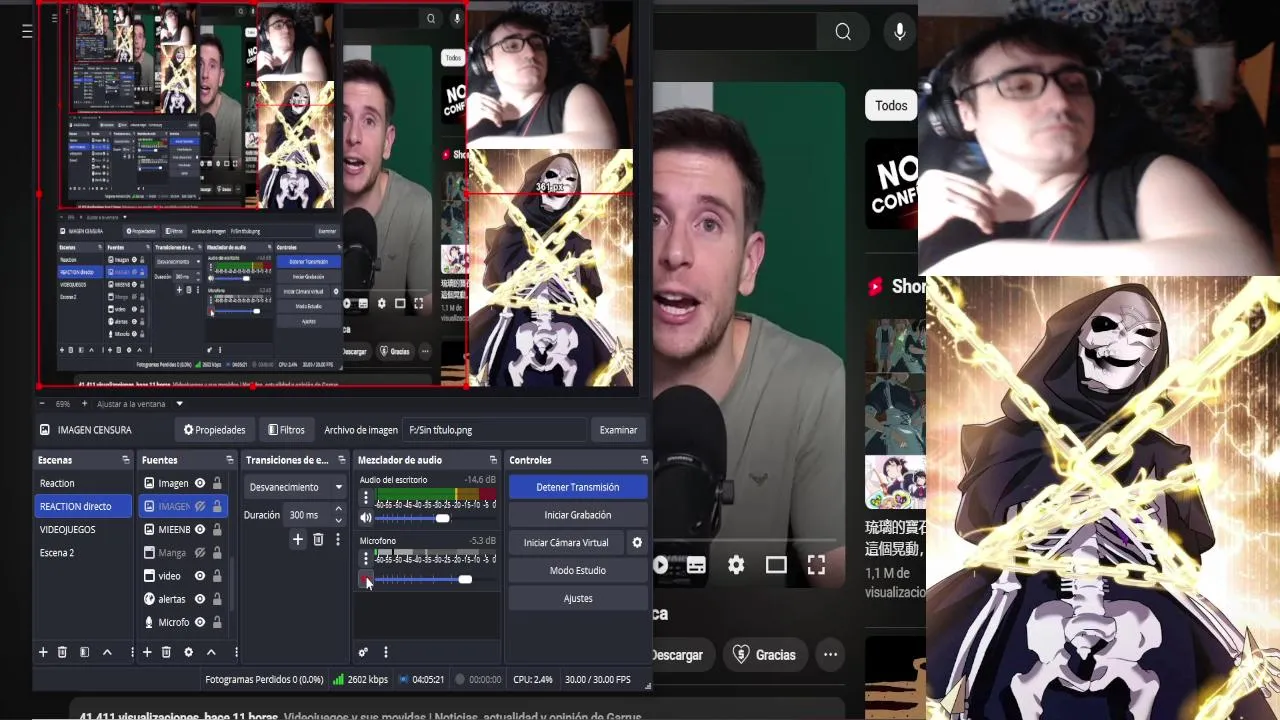Open Microfono three-dot options menu
Screen dimensions: 1280x720
coord(366,559)
